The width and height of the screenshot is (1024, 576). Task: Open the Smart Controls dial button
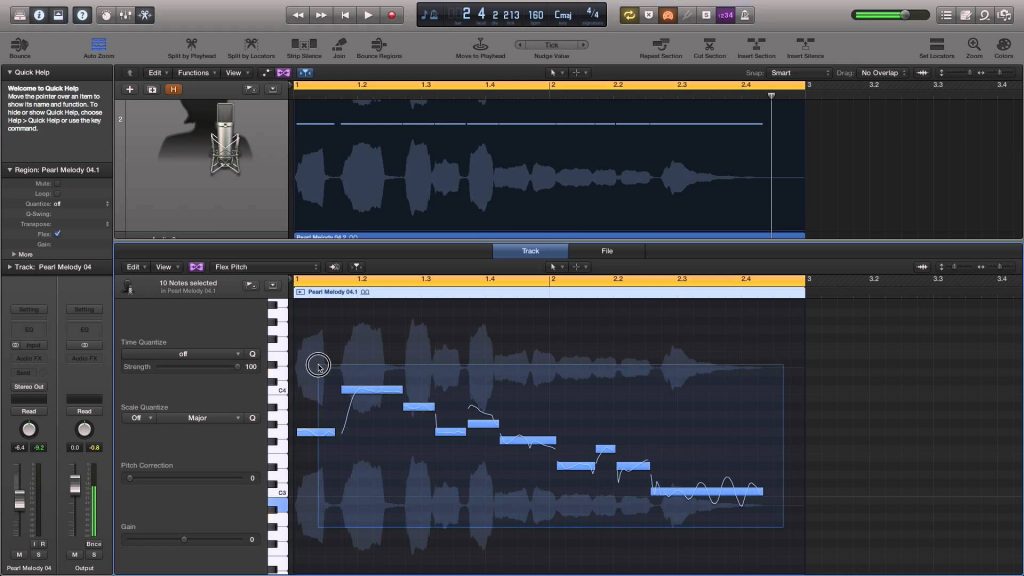(x=106, y=14)
